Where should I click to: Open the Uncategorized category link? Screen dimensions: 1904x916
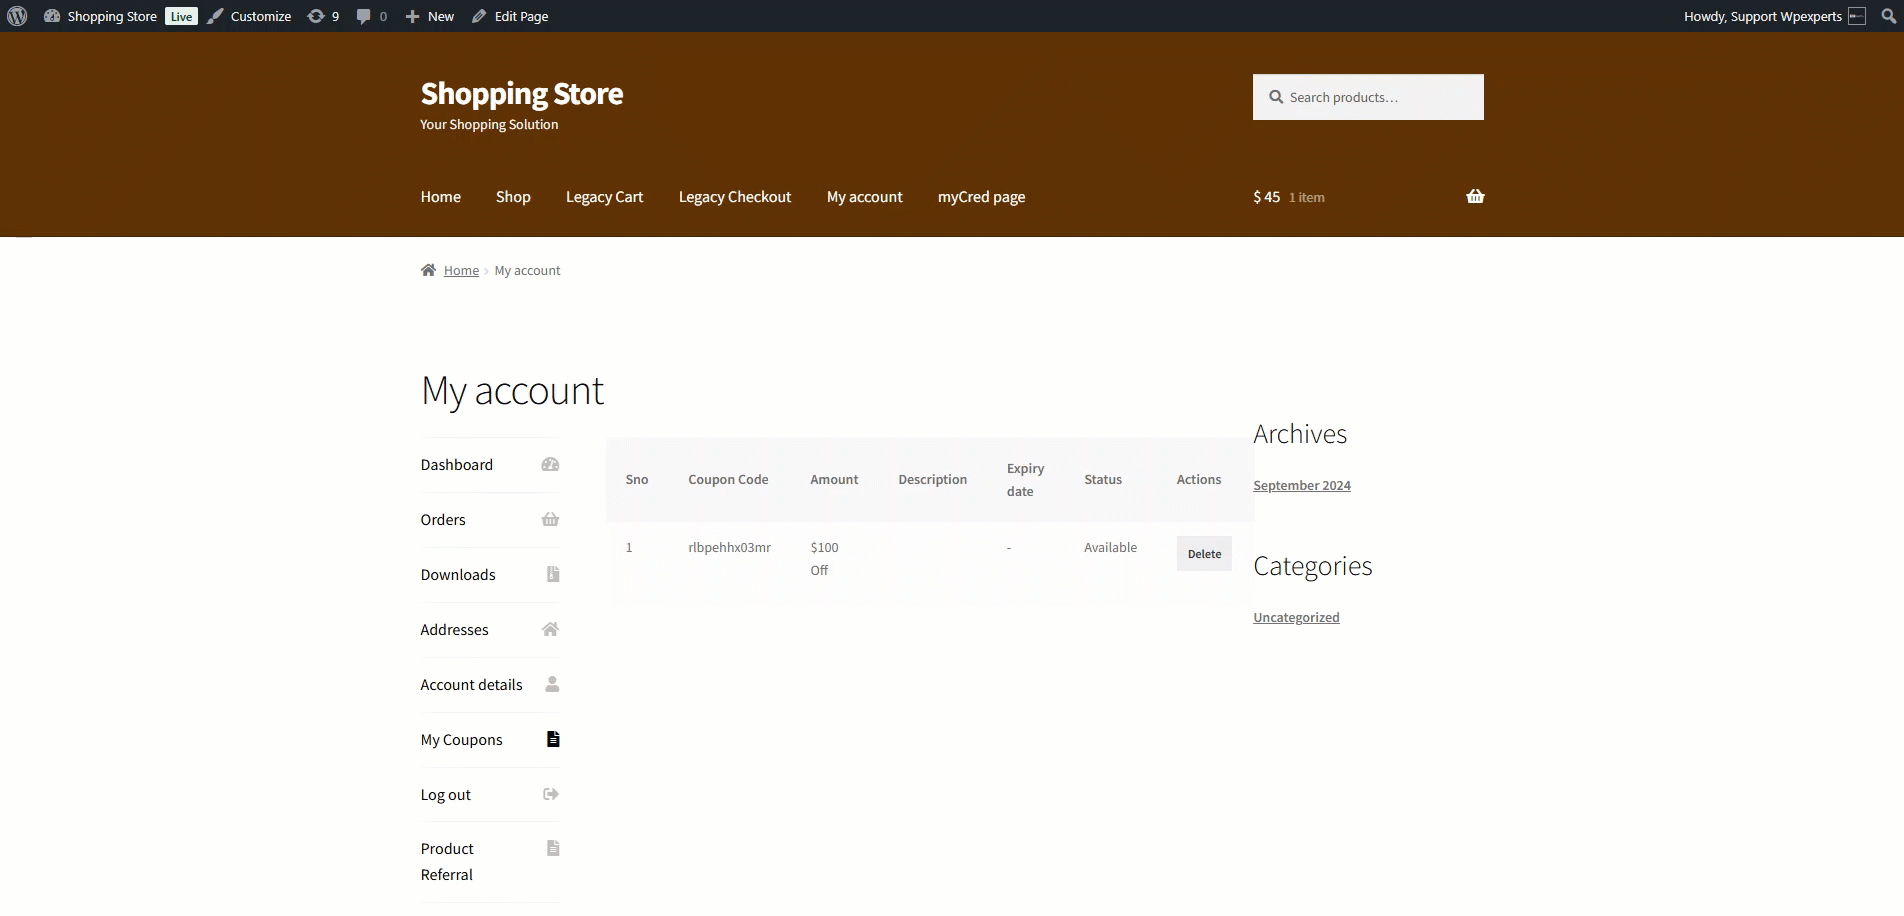tap(1296, 618)
